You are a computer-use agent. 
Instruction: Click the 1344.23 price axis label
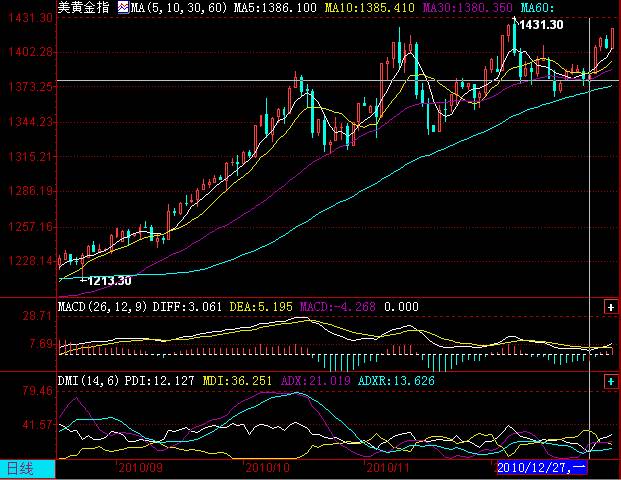[x=31, y=122]
